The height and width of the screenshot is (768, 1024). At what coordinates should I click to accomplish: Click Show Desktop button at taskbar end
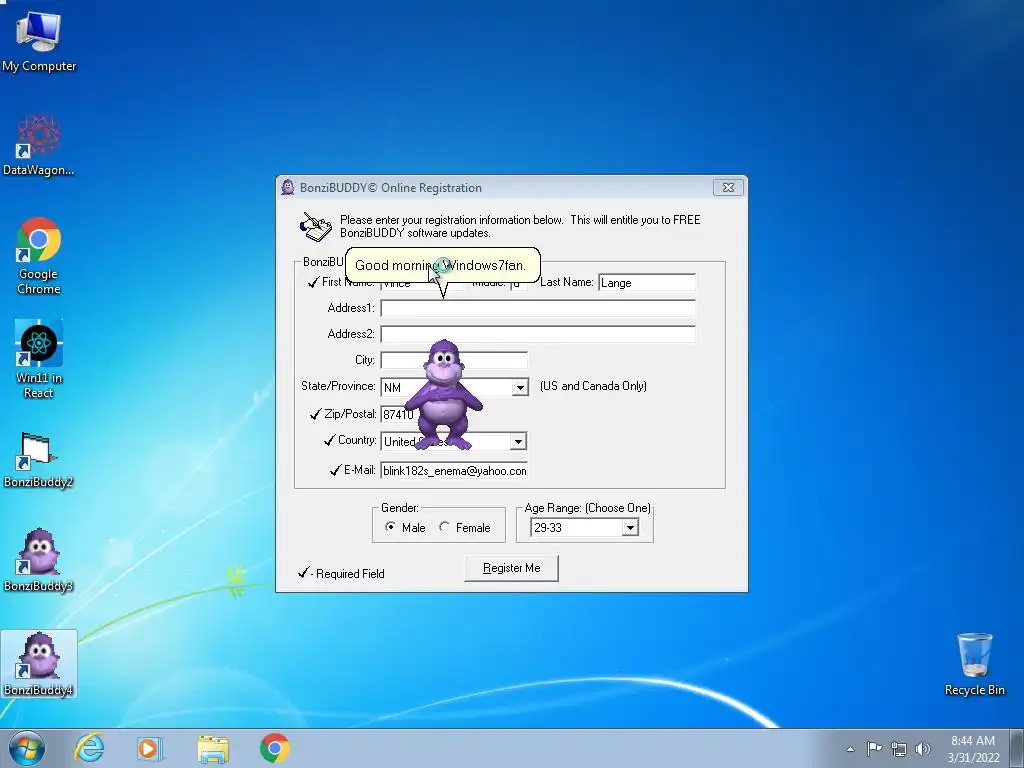coord(1016,748)
